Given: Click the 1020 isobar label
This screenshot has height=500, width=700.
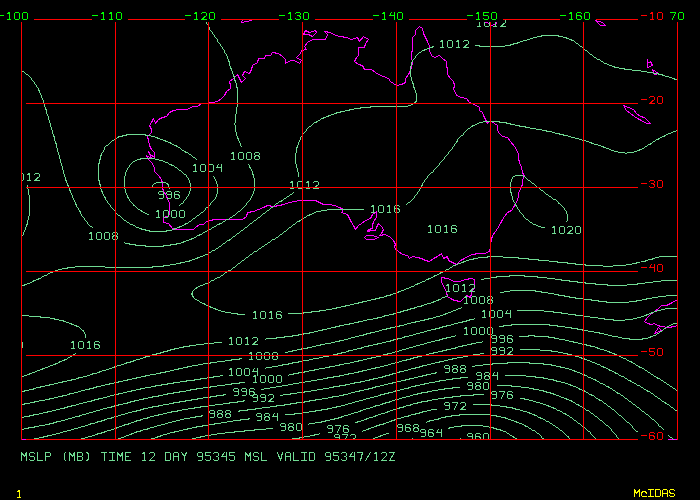Looking at the screenshot, I should [x=566, y=230].
